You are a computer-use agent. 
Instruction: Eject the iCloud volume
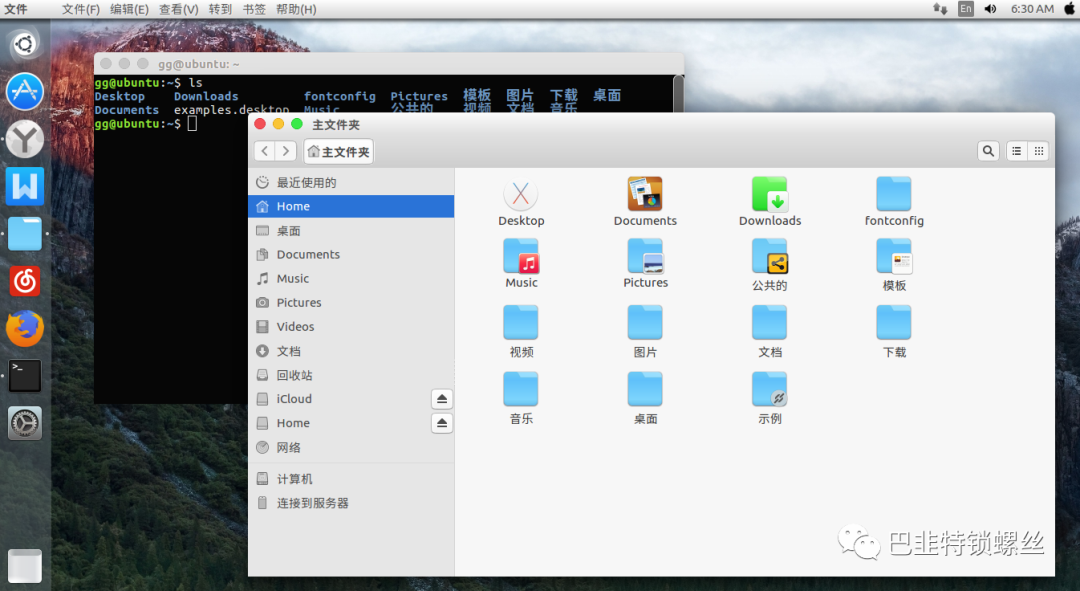(442, 399)
